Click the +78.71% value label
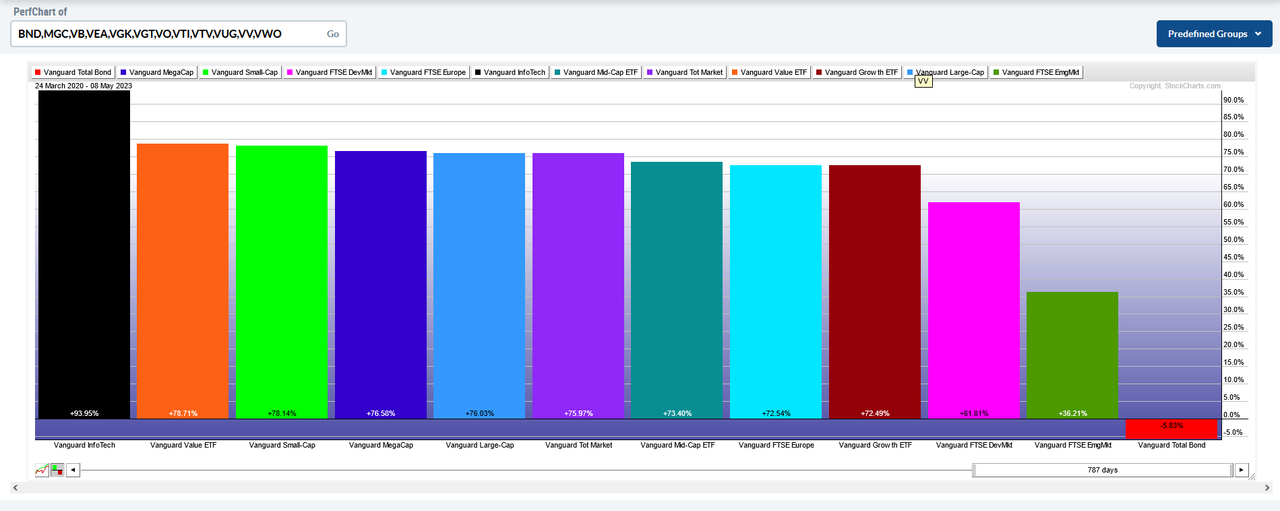This screenshot has width=1280, height=511. (183, 413)
